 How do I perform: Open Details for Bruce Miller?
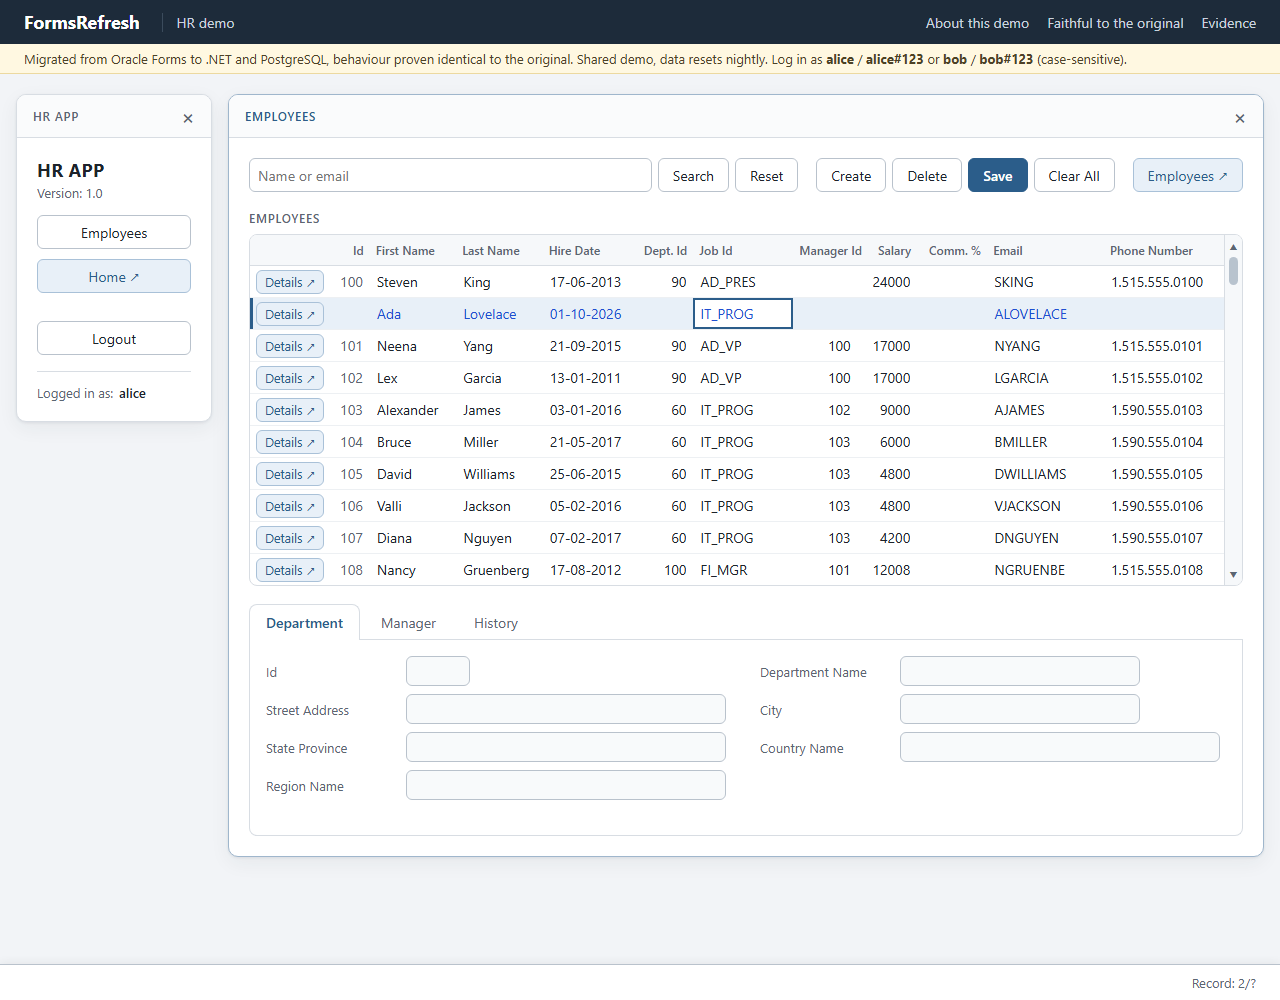tap(290, 442)
